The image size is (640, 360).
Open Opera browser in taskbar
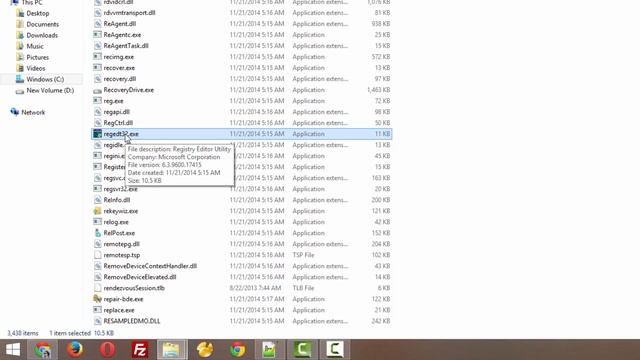click(107, 350)
